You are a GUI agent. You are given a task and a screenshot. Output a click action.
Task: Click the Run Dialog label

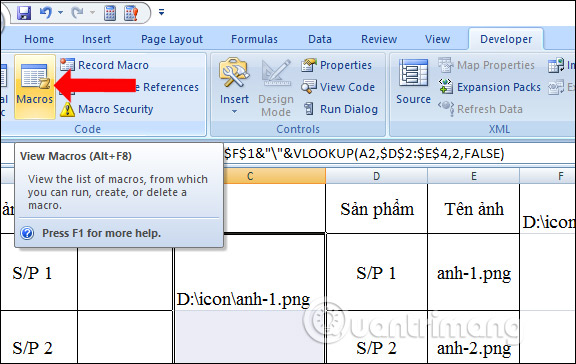click(349, 109)
